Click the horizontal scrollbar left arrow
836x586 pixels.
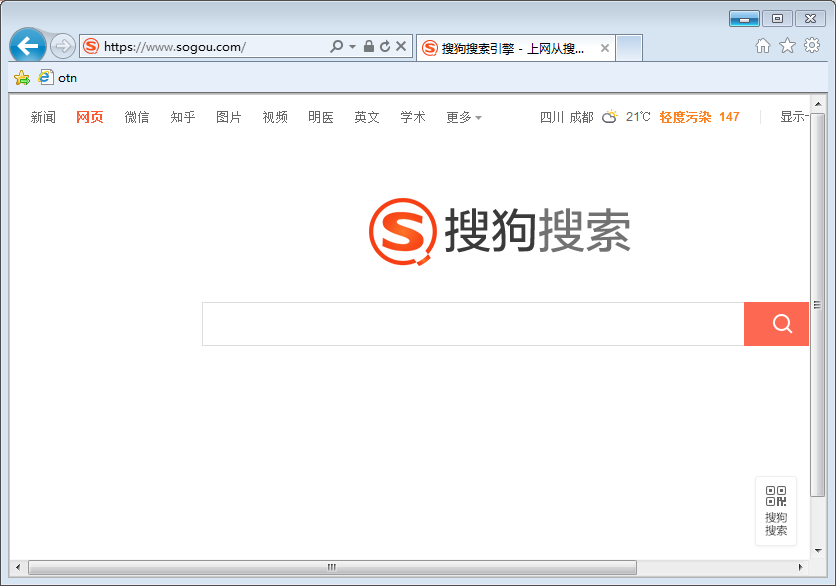pyautogui.click(x=18, y=567)
